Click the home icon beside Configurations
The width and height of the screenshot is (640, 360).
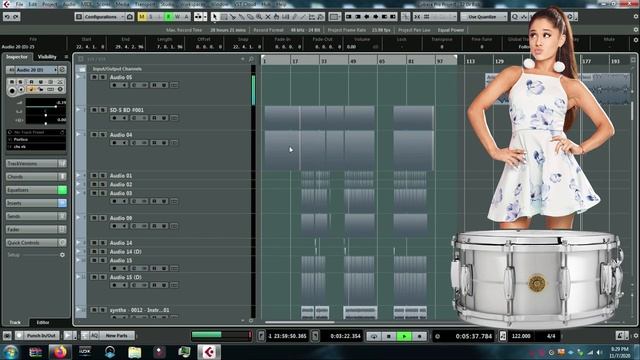[x=130, y=17]
